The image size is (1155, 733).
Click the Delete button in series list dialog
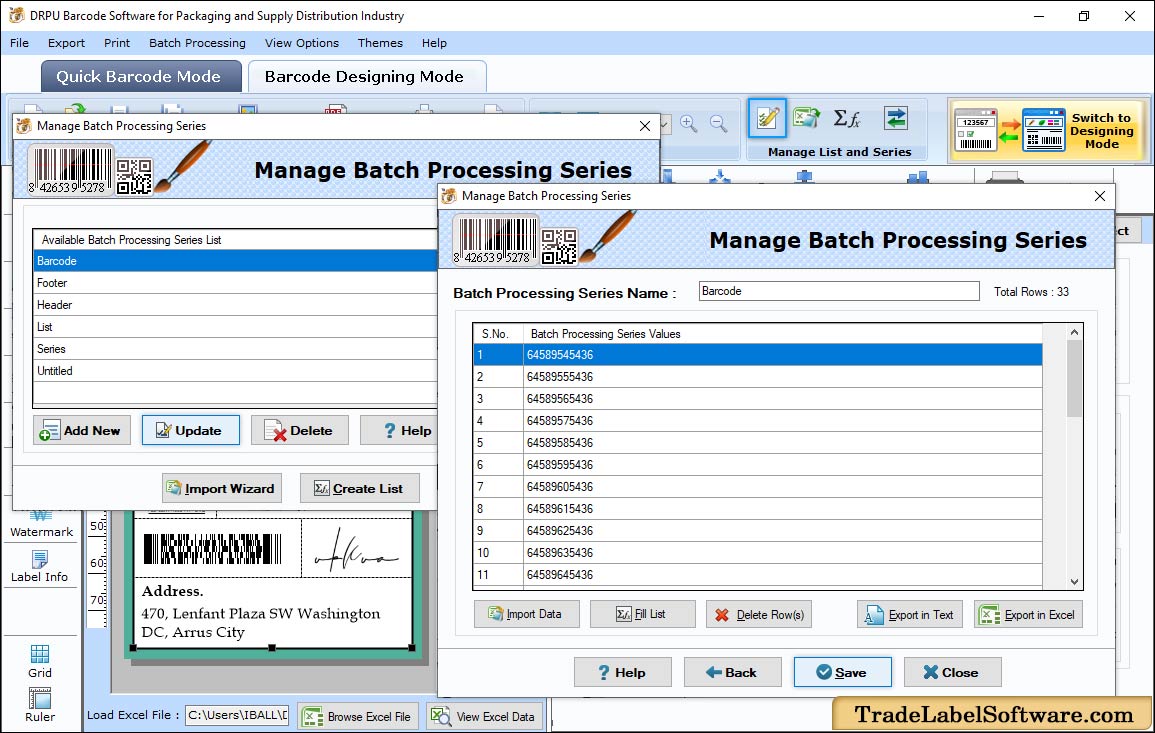tap(299, 430)
